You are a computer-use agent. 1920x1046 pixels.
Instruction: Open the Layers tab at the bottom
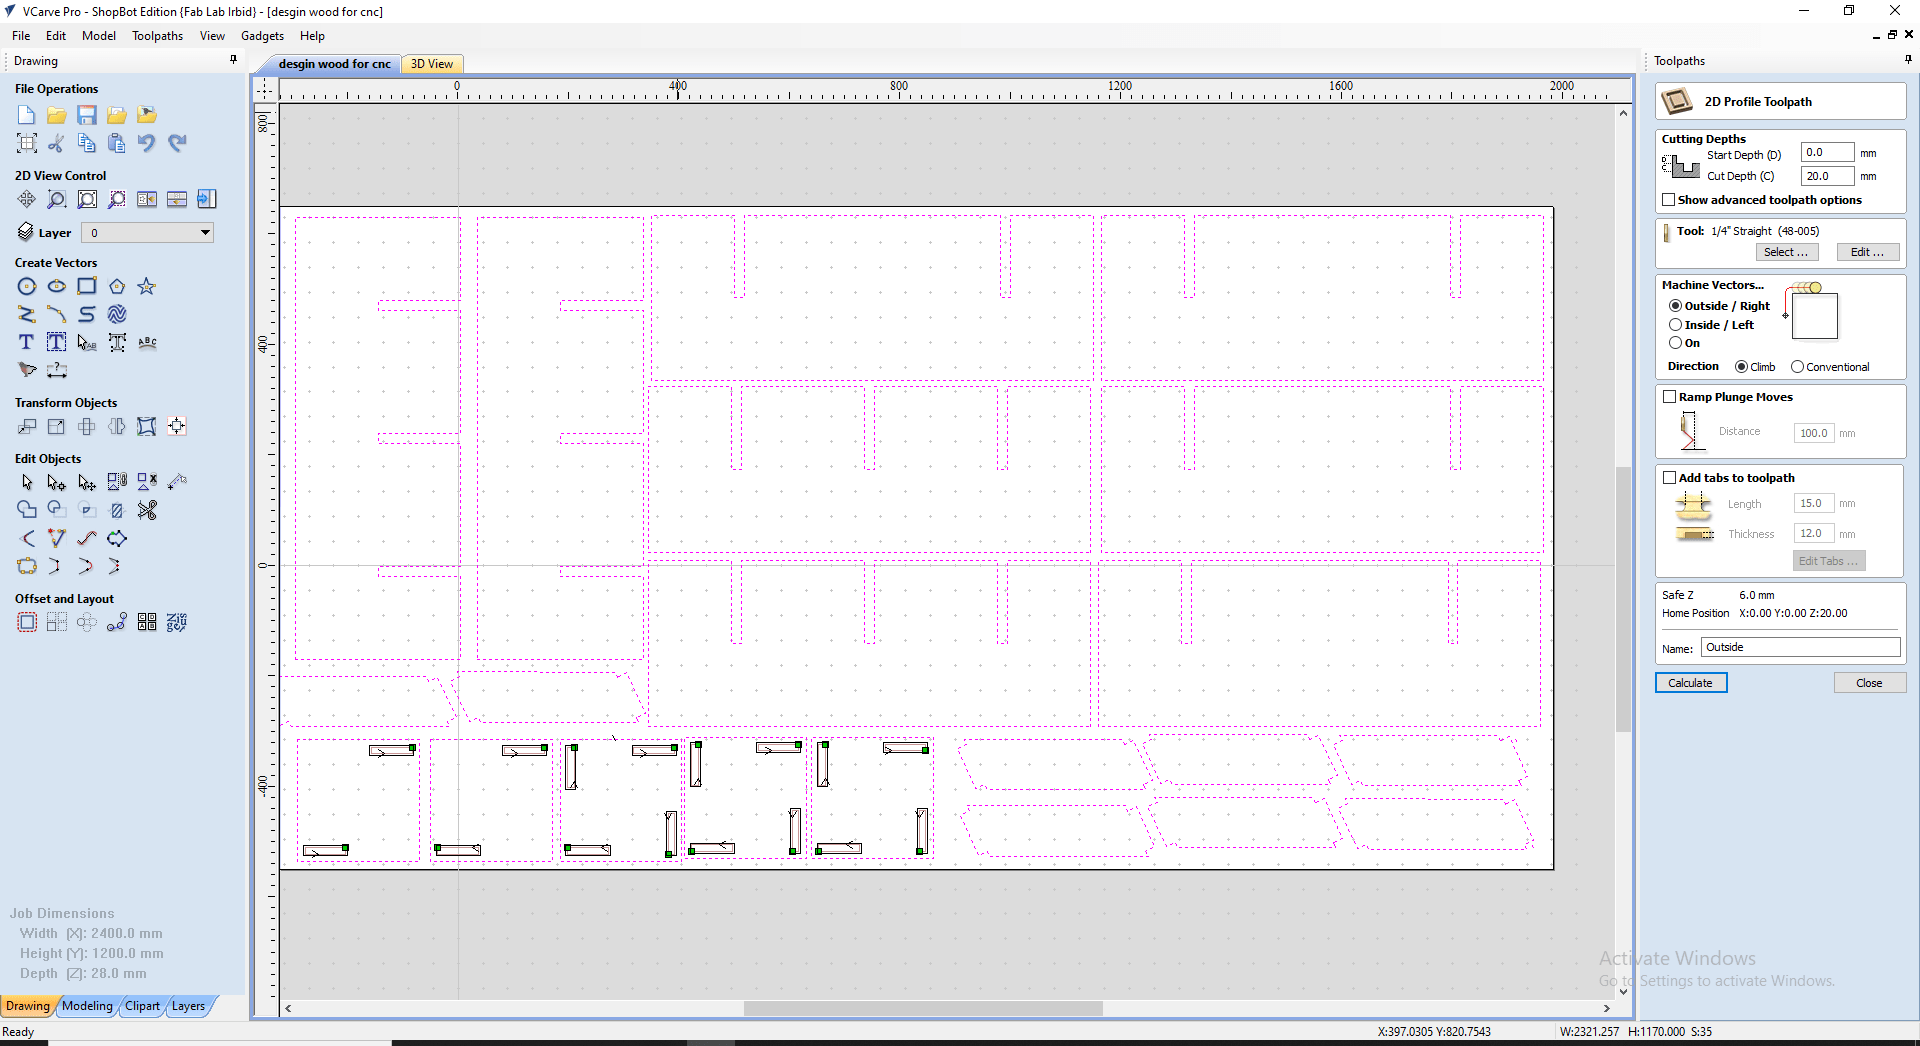(x=188, y=1006)
